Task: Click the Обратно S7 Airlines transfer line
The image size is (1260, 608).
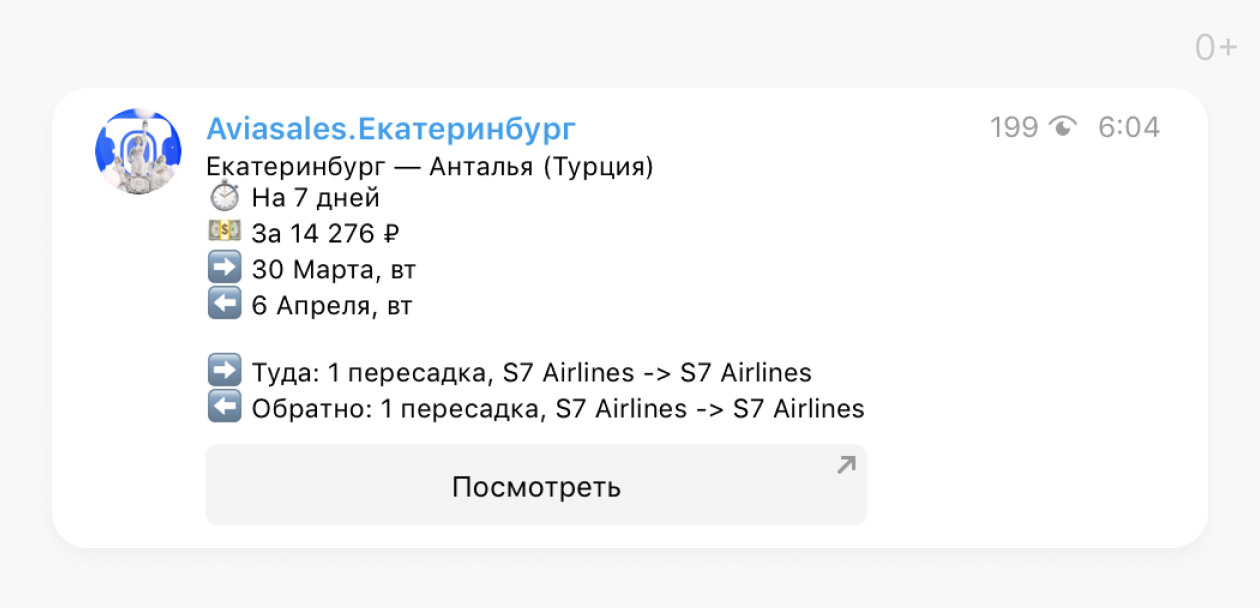Action: click(558, 409)
